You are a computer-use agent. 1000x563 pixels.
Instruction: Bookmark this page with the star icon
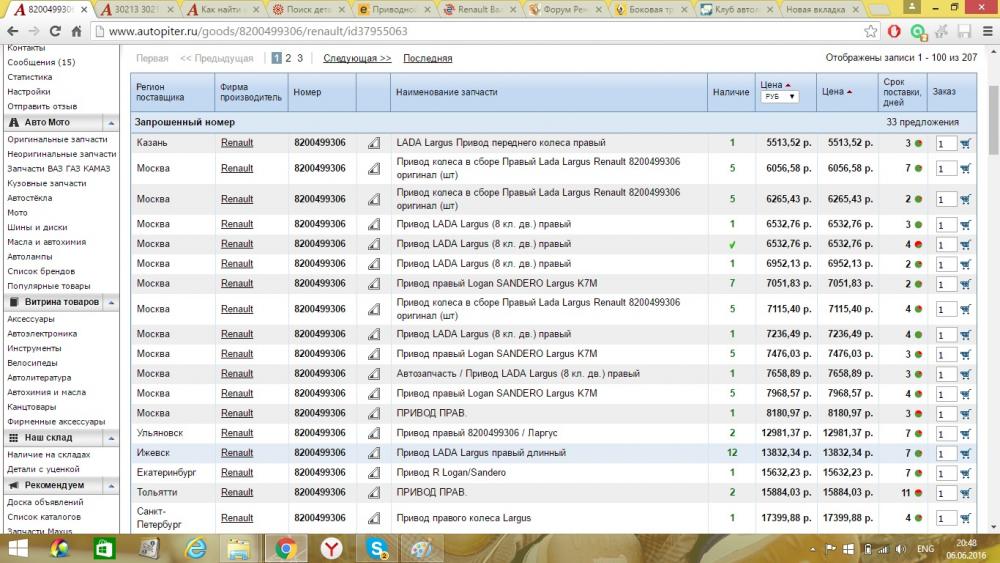[870, 31]
